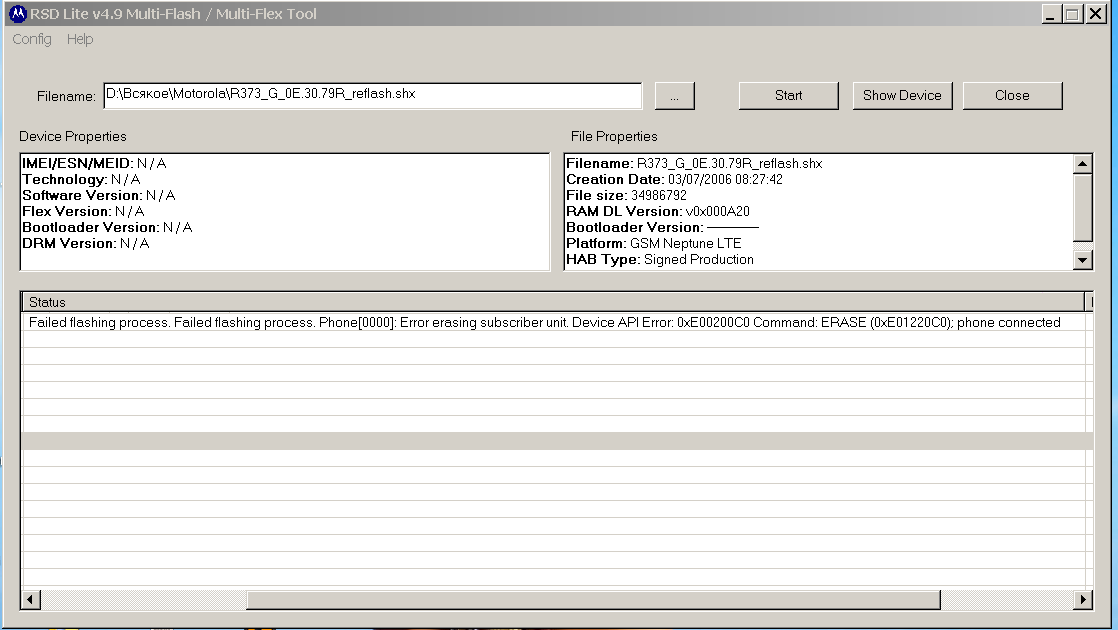Click the highlighted gray row in status list
Image resolution: width=1118 pixels, height=630 pixels.
coord(557,440)
